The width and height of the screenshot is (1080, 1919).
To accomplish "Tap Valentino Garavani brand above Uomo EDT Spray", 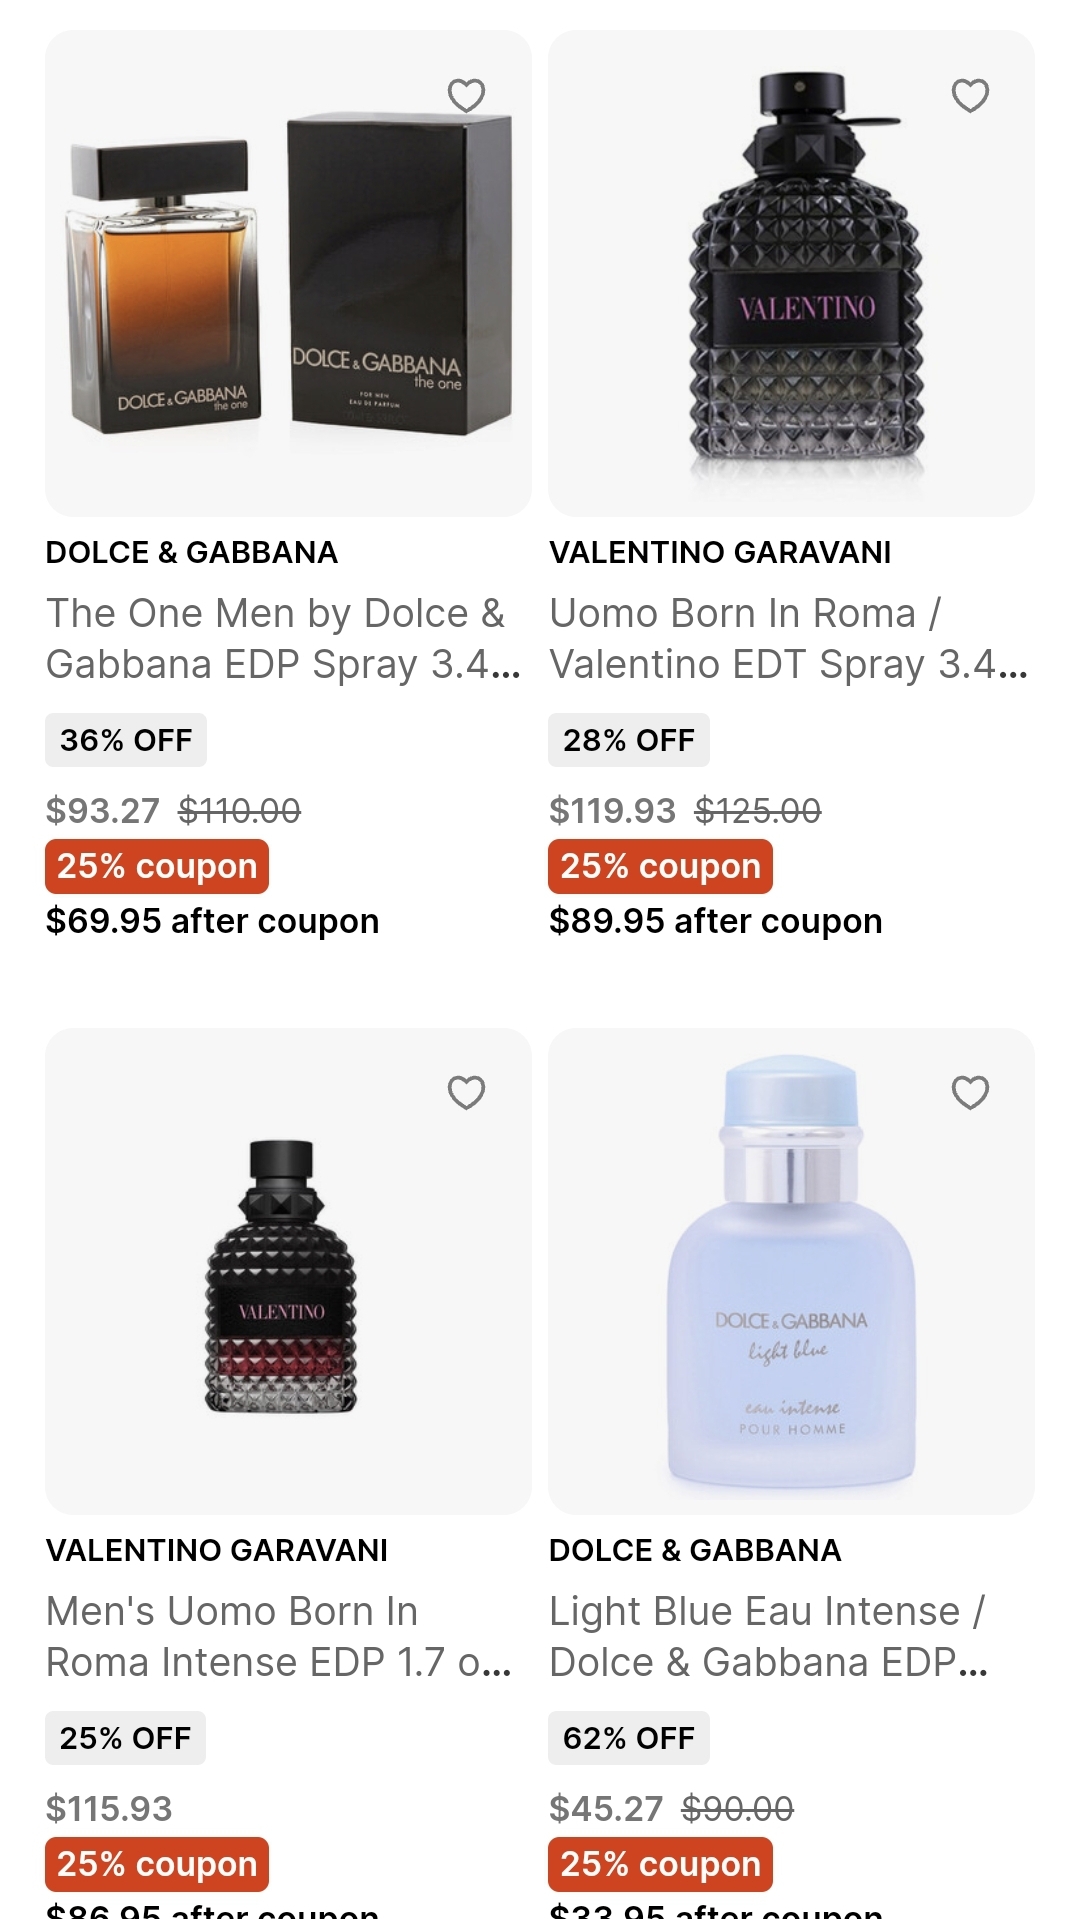I will [720, 552].
